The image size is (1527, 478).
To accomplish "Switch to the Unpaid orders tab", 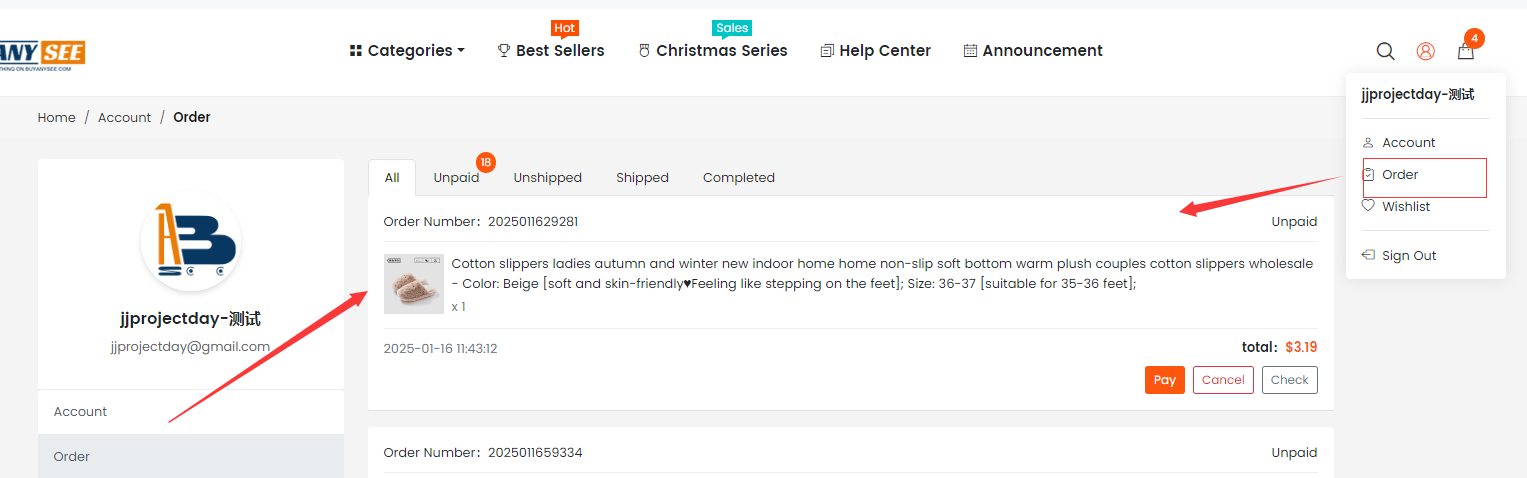I will point(456,178).
